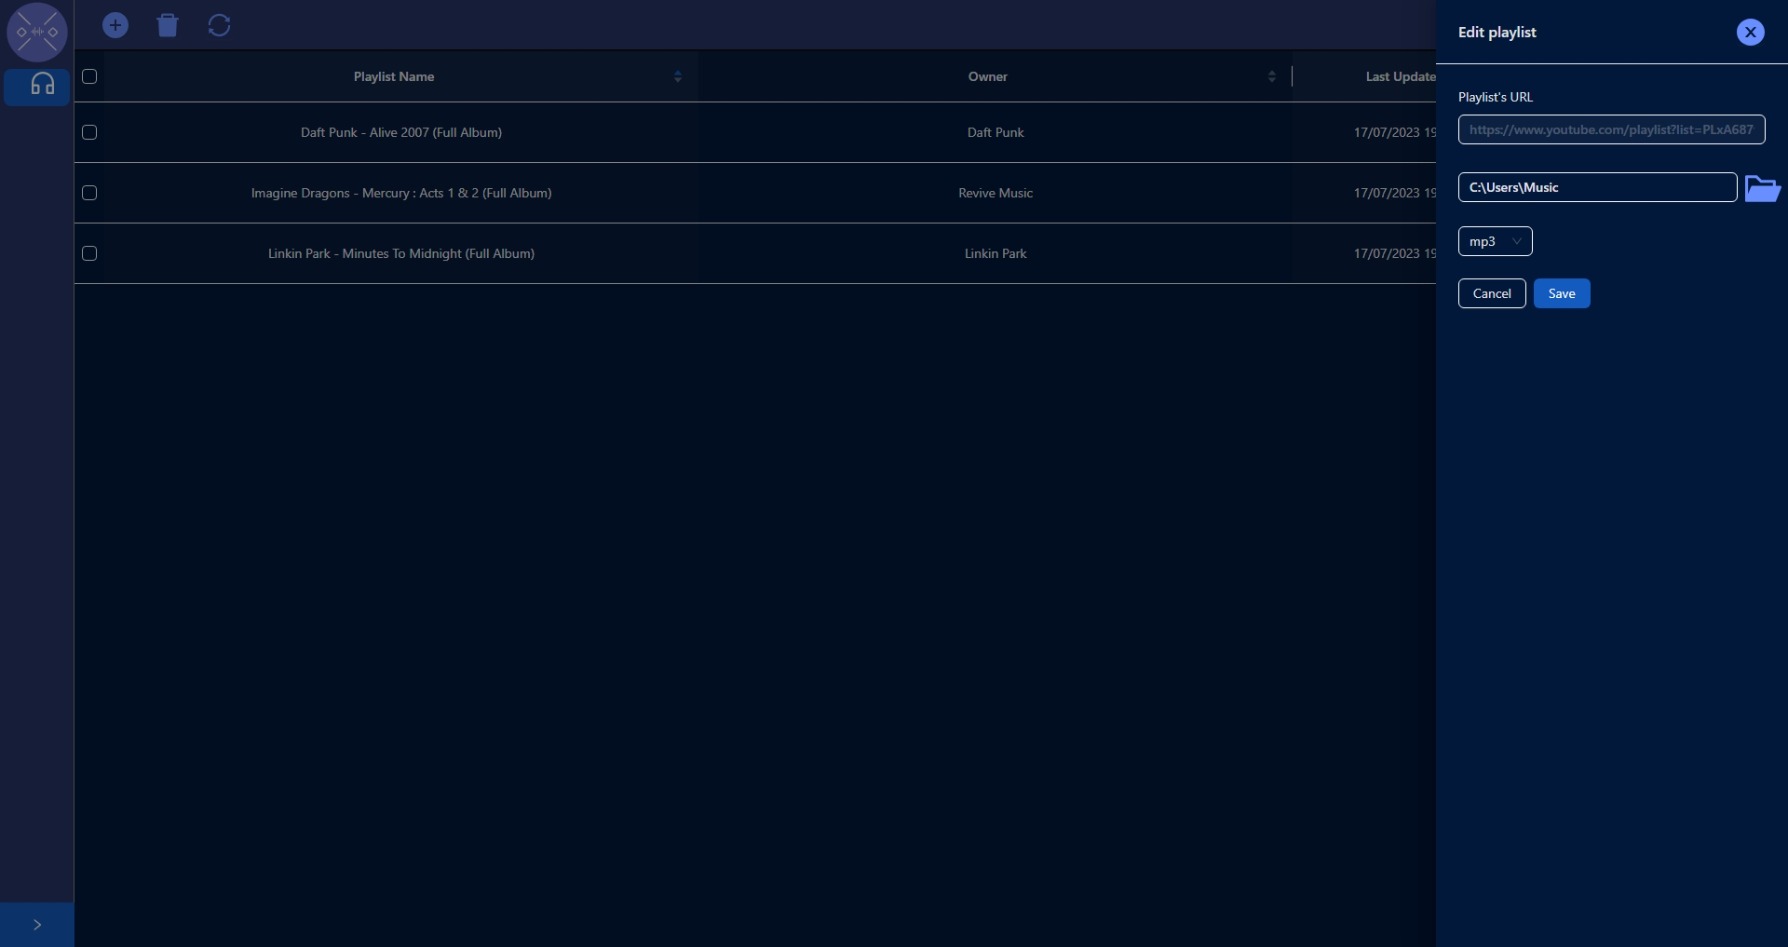Image resolution: width=1788 pixels, height=947 pixels.
Task: Open the folder browse icon beside path field
Action: [1762, 188]
